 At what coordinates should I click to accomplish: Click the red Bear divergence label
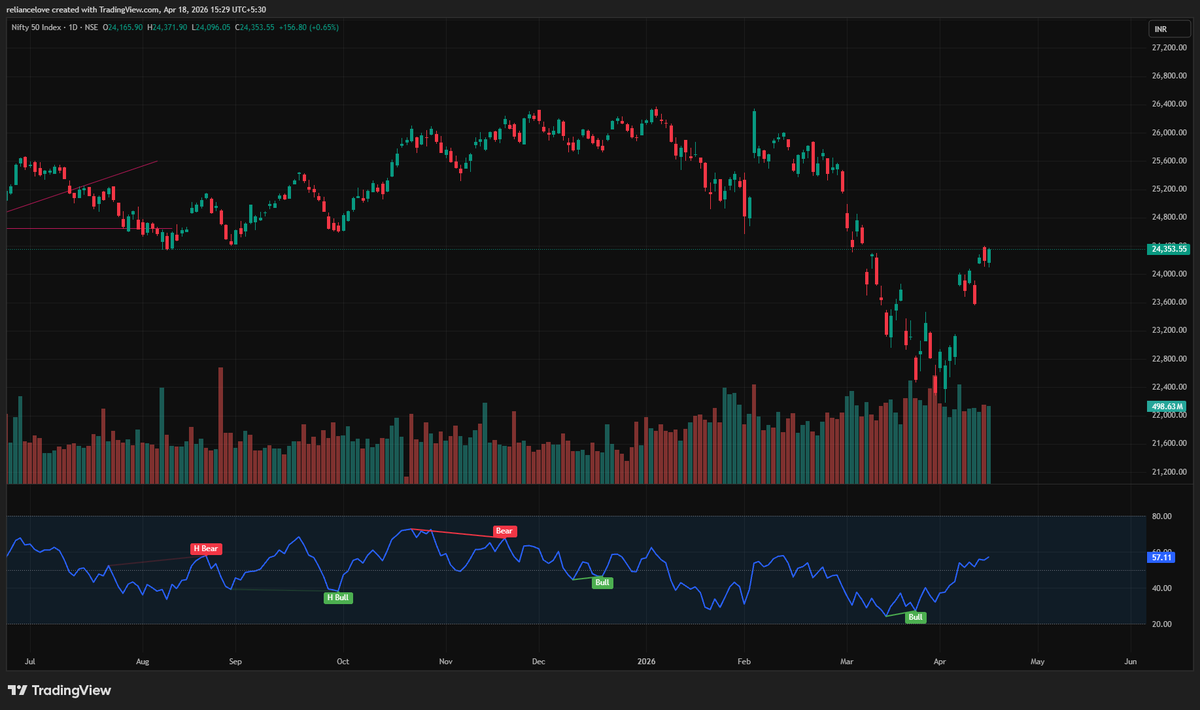(x=504, y=531)
